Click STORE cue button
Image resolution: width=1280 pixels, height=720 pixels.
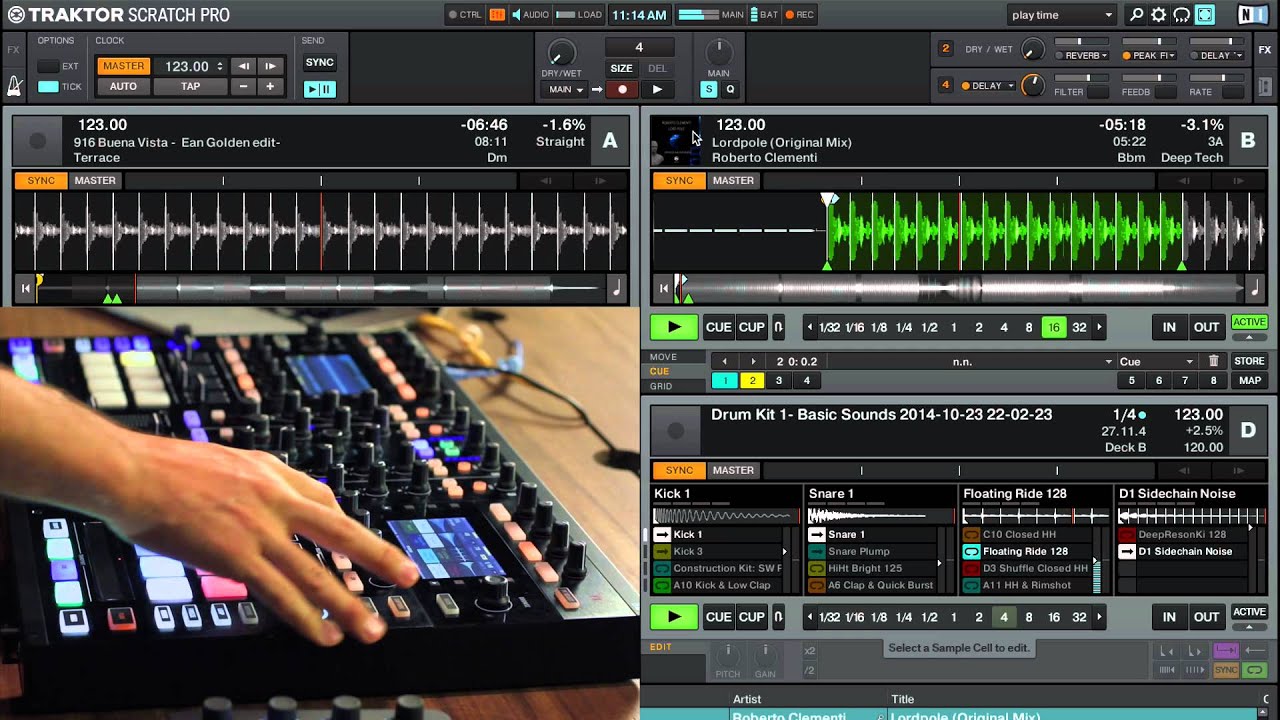pyautogui.click(x=1249, y=361)
